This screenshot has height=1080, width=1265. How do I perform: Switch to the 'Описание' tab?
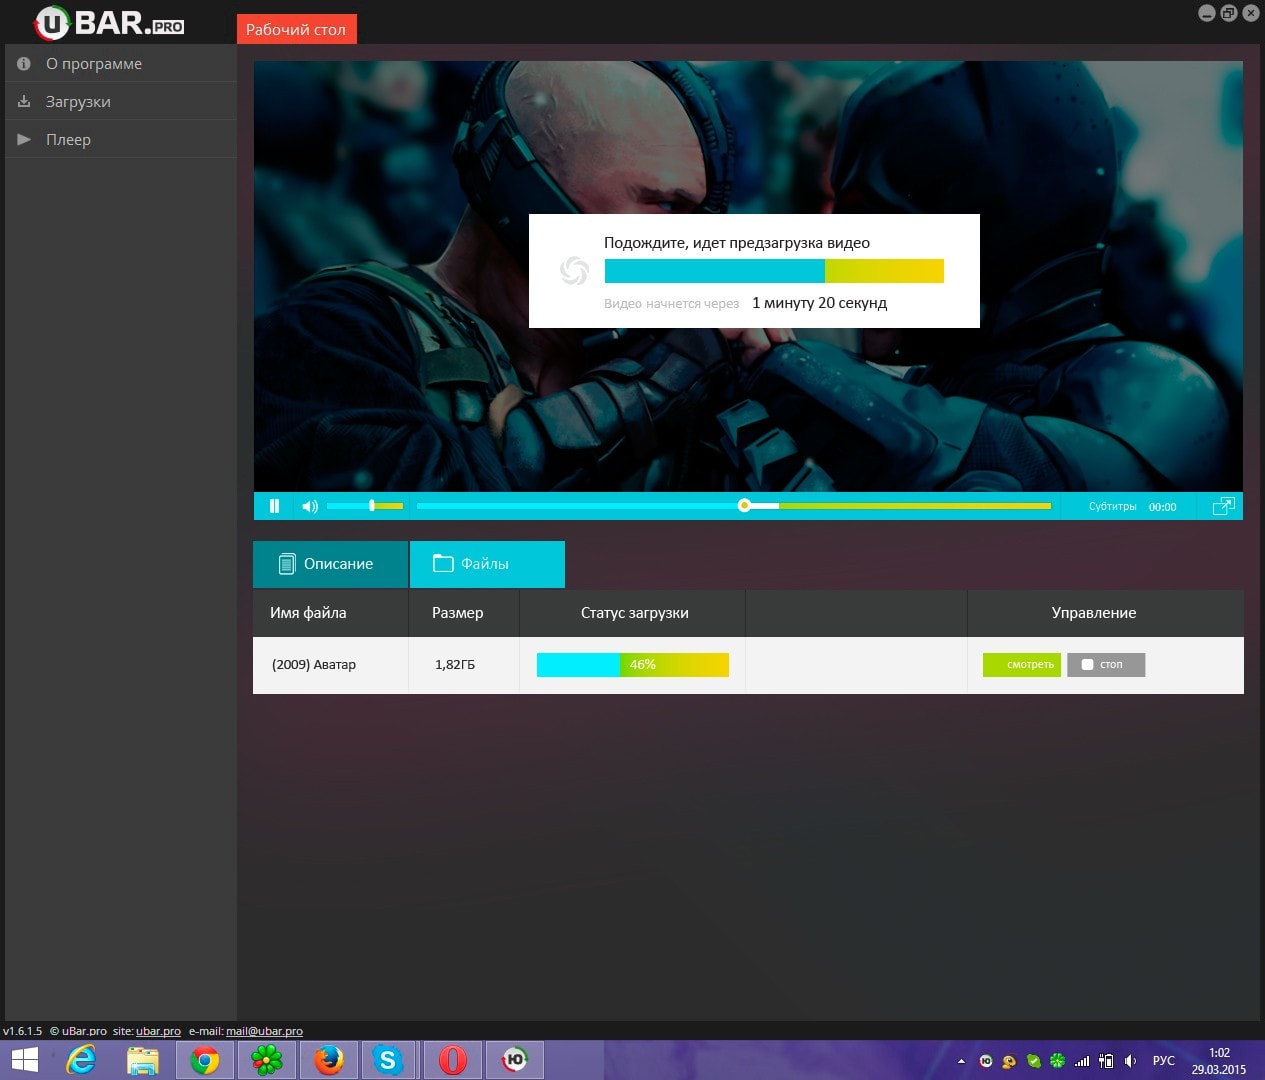click(330, 564)
